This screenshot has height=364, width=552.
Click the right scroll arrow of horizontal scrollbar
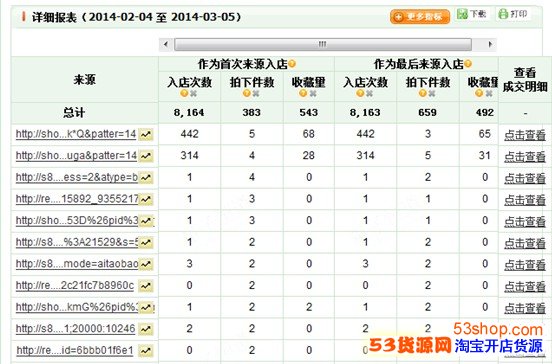click(x=490, y=44)
